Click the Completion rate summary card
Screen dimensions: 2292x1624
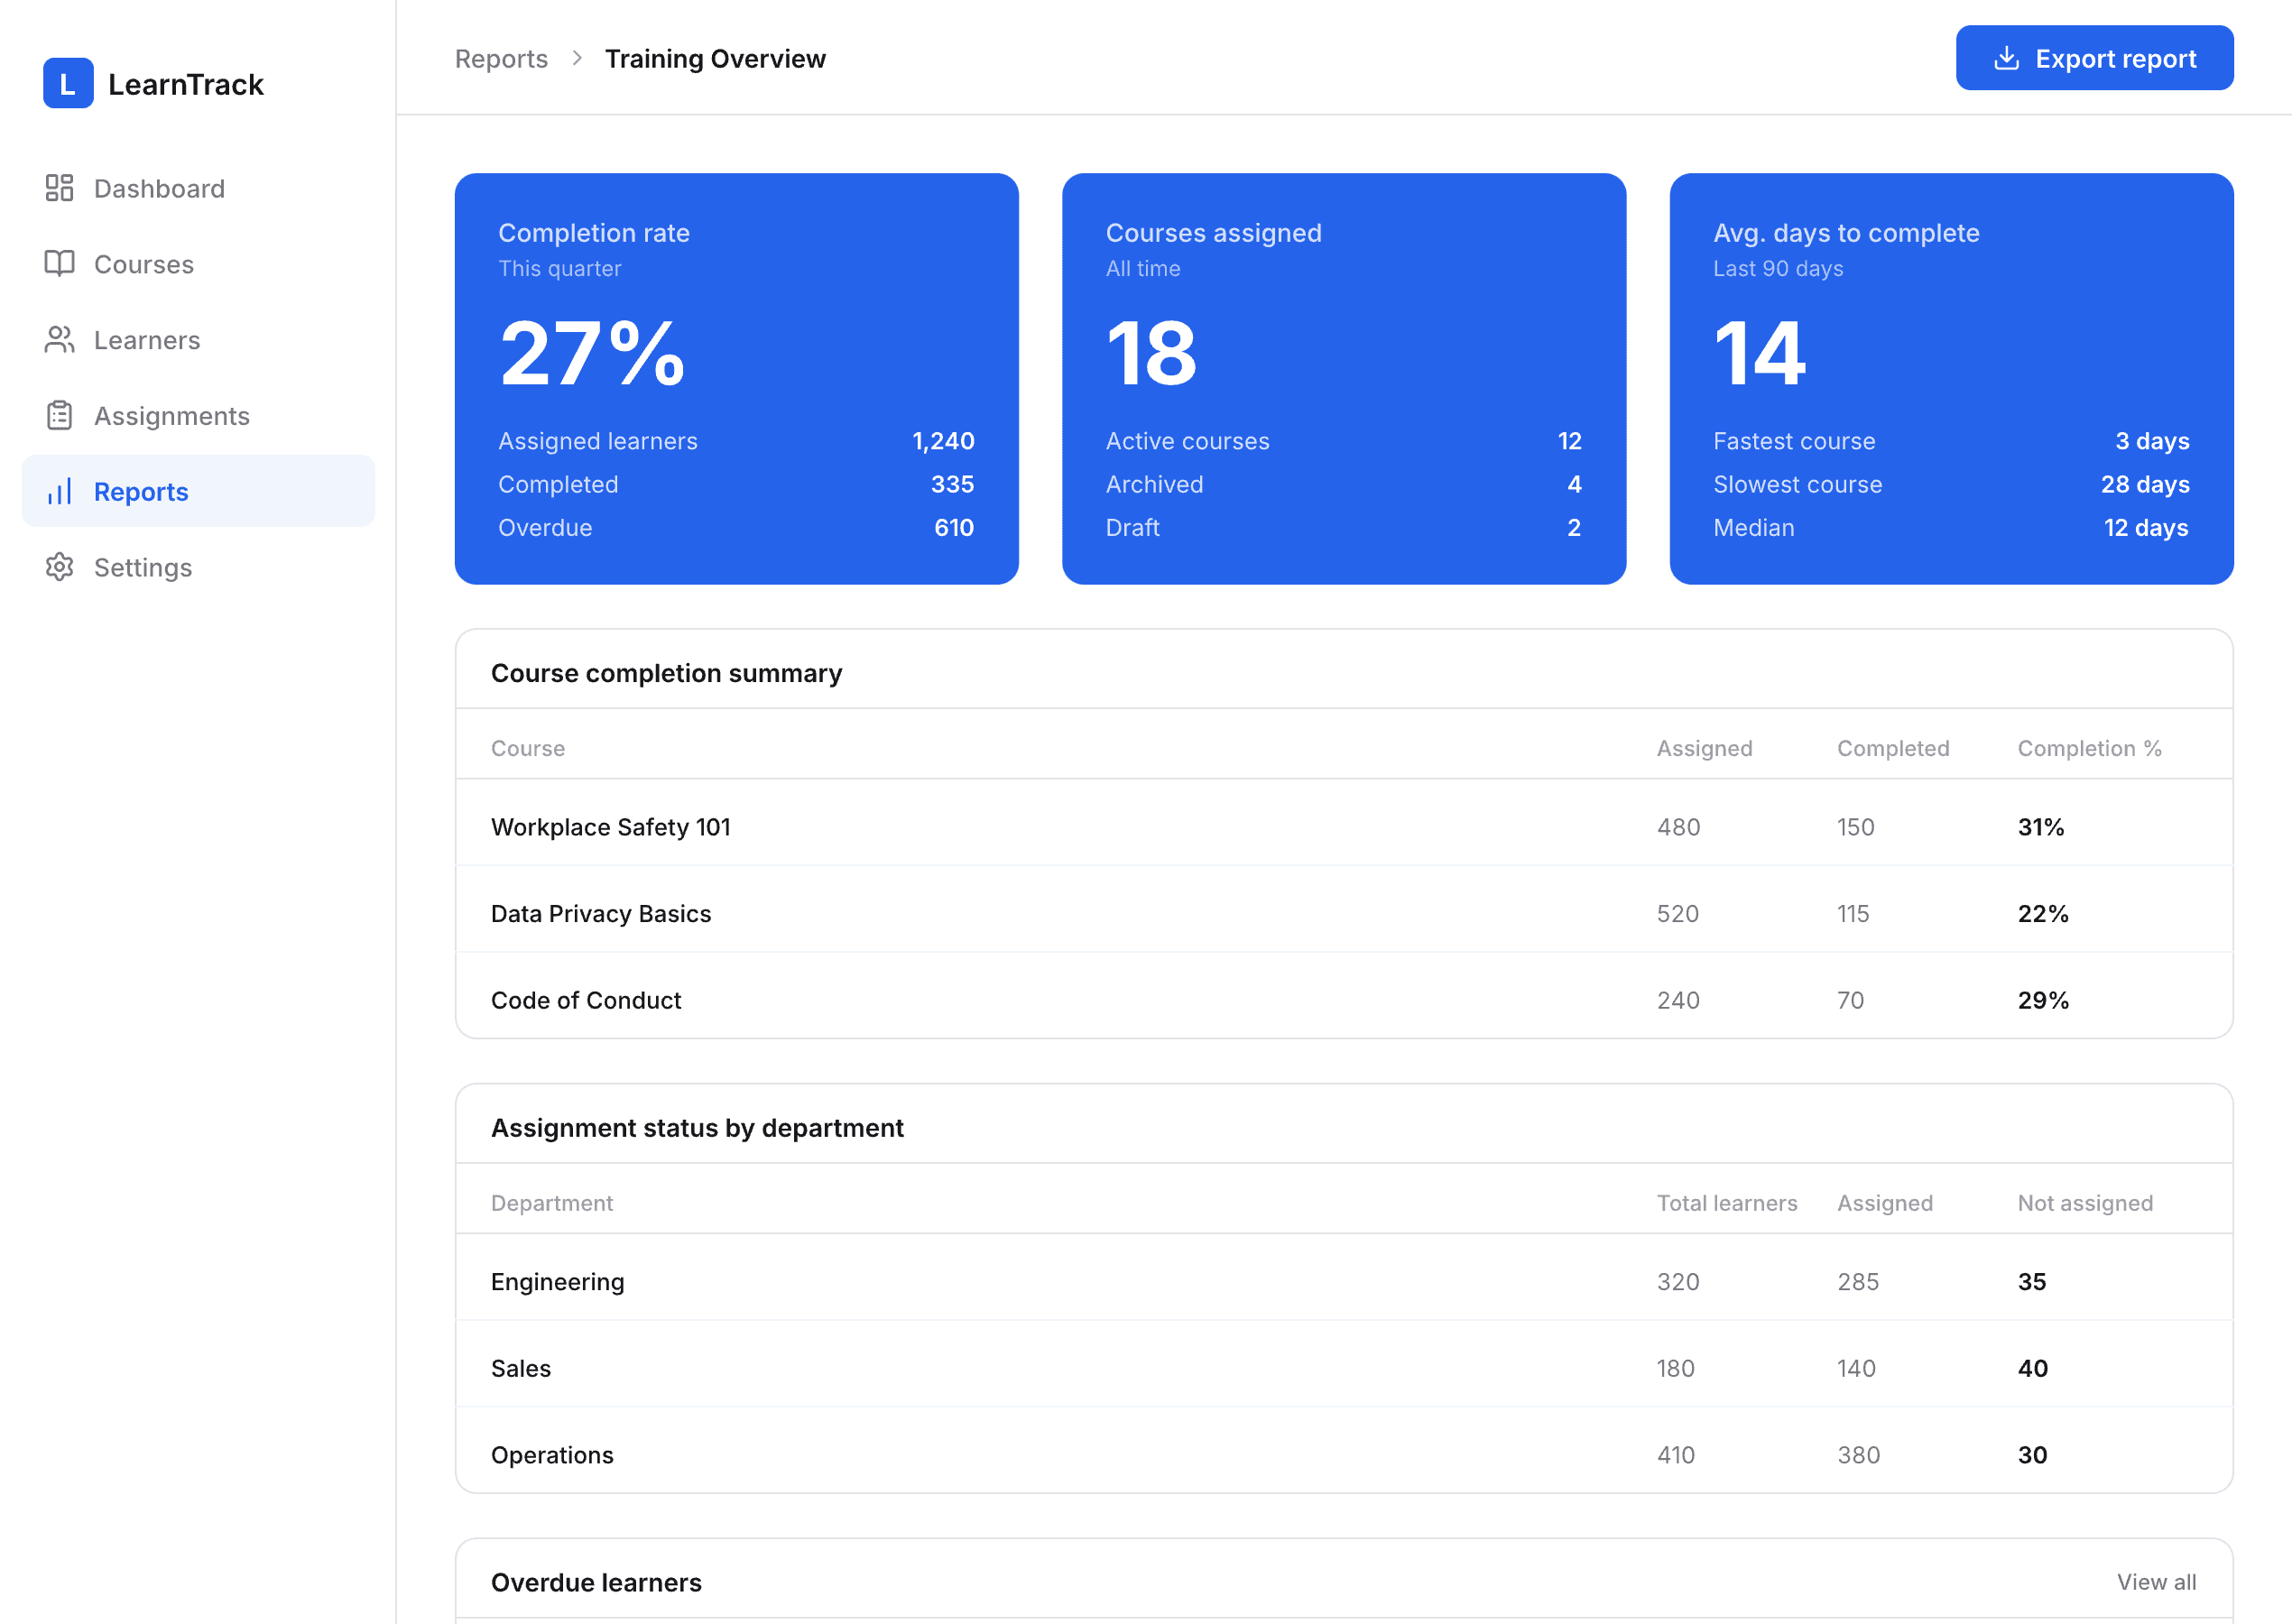[x=736, y=378]
